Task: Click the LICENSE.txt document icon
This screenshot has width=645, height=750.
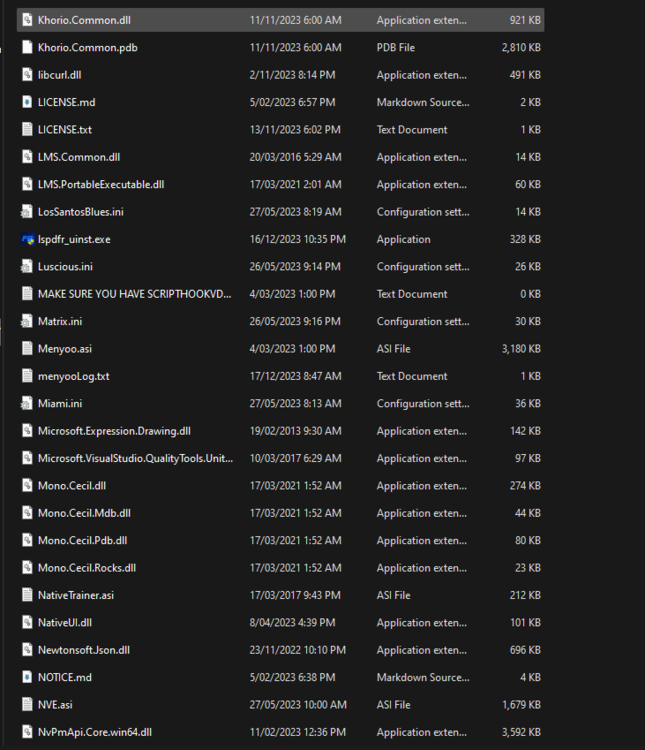Action: tap(27, 130)
